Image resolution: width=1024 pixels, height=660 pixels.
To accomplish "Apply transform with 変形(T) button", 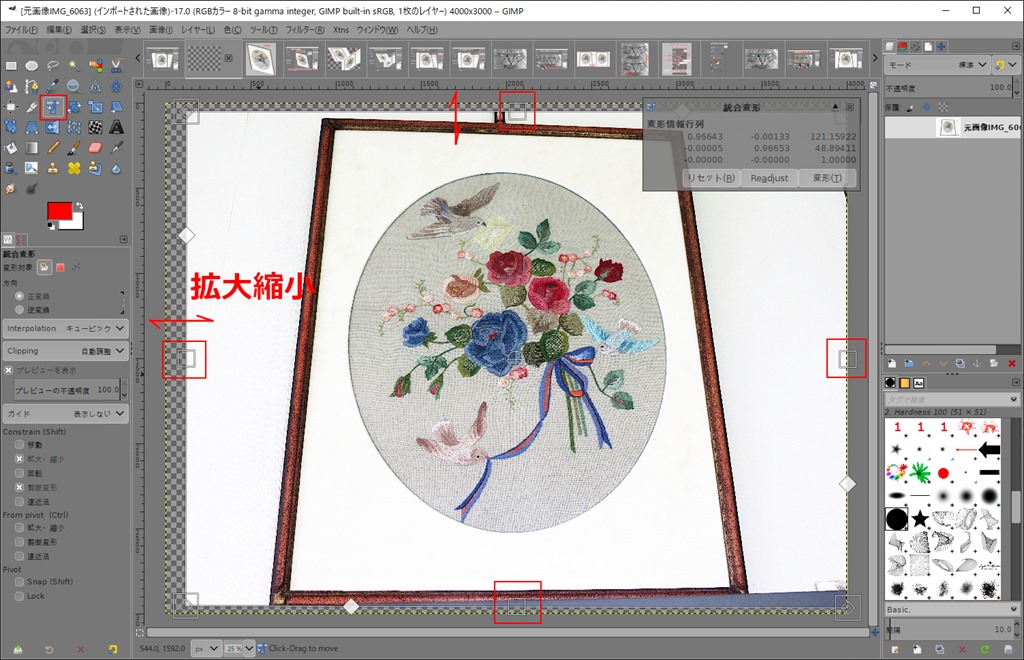I will (x=827, y=178).
